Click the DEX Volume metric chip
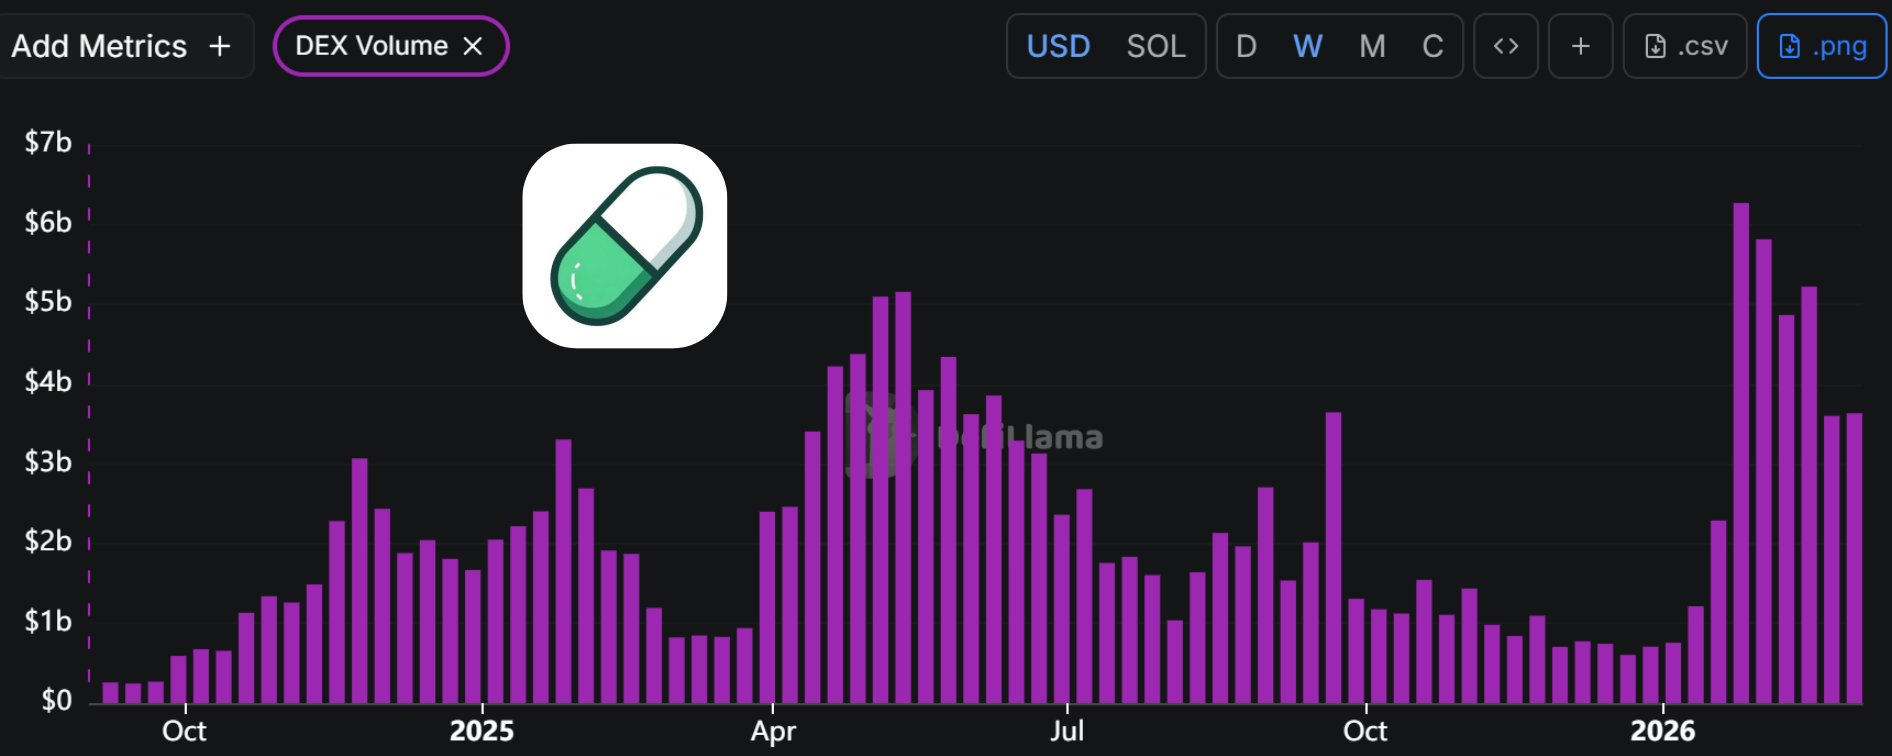Viewport: 1892px width, 756px height. (x=371, y=46)
